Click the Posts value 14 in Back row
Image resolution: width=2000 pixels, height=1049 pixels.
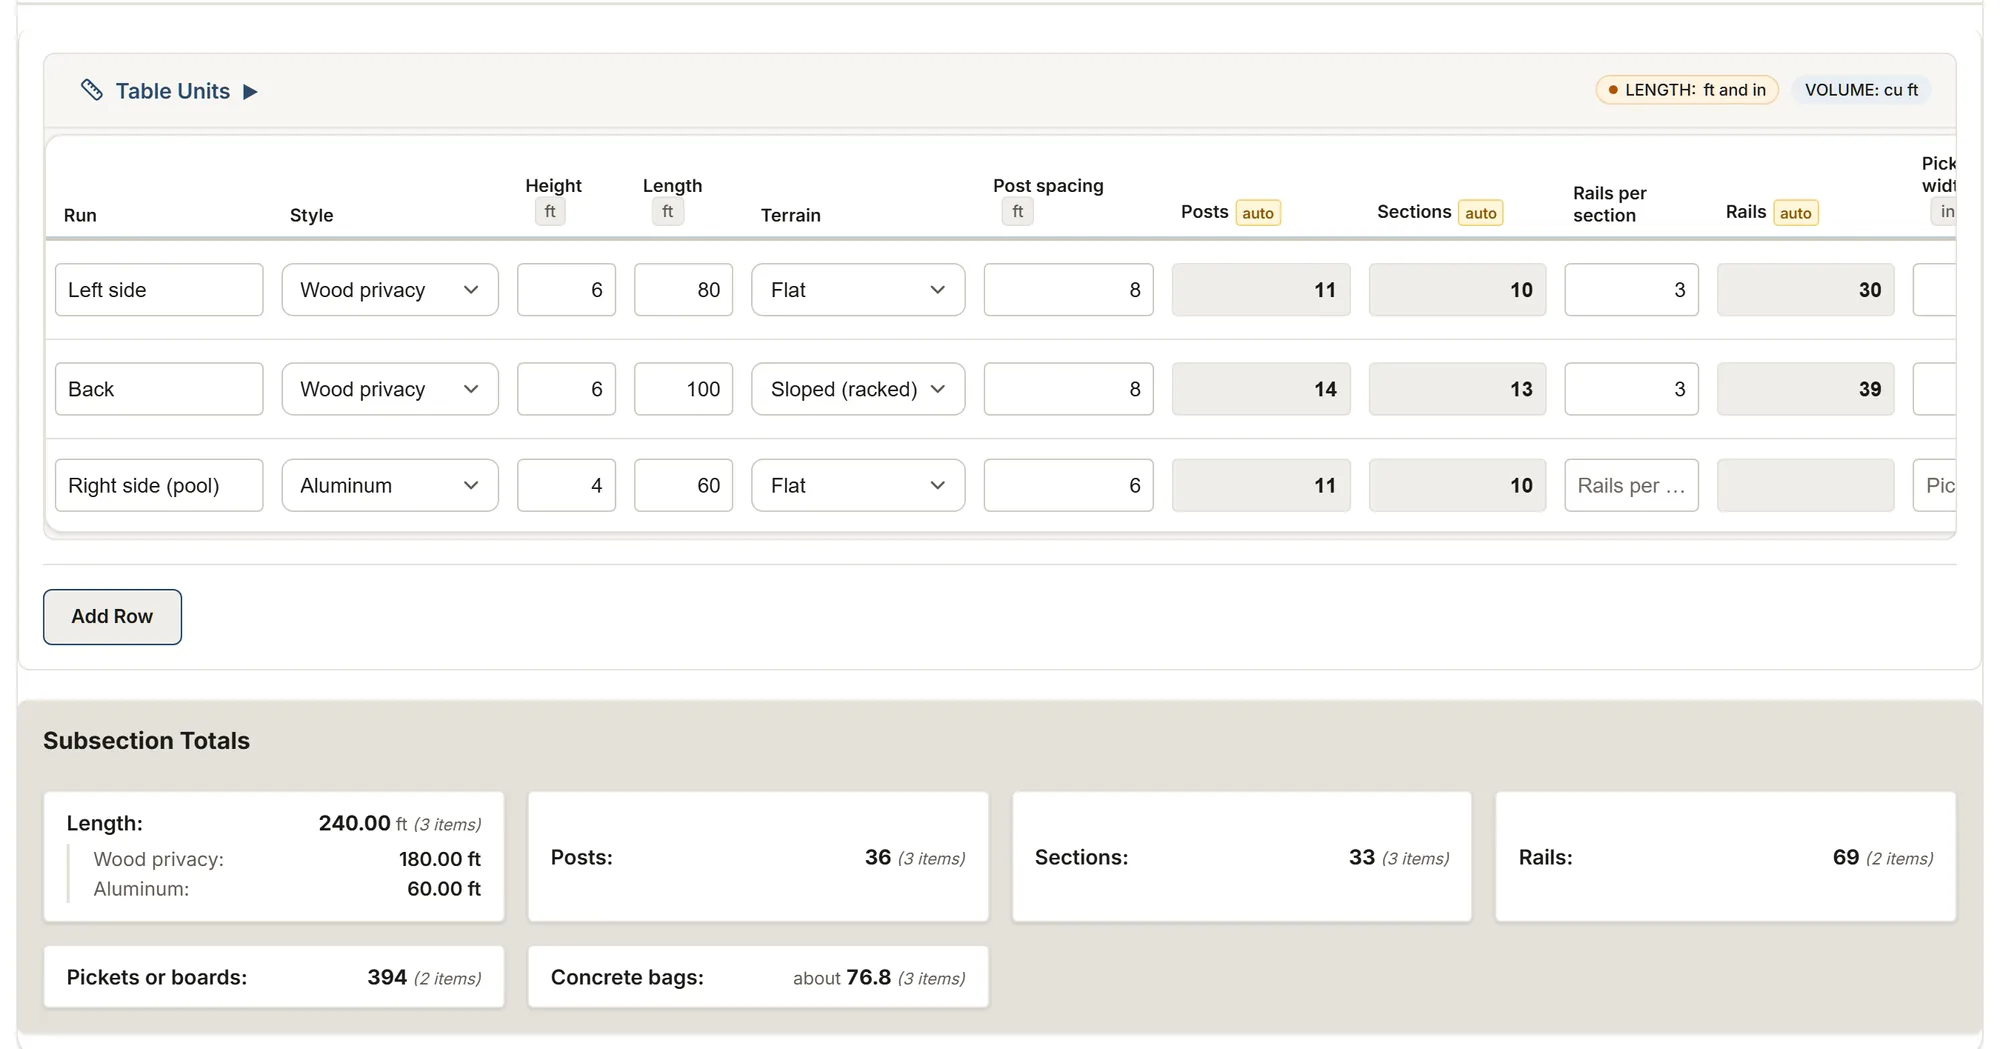click(x=1261, y=389)
